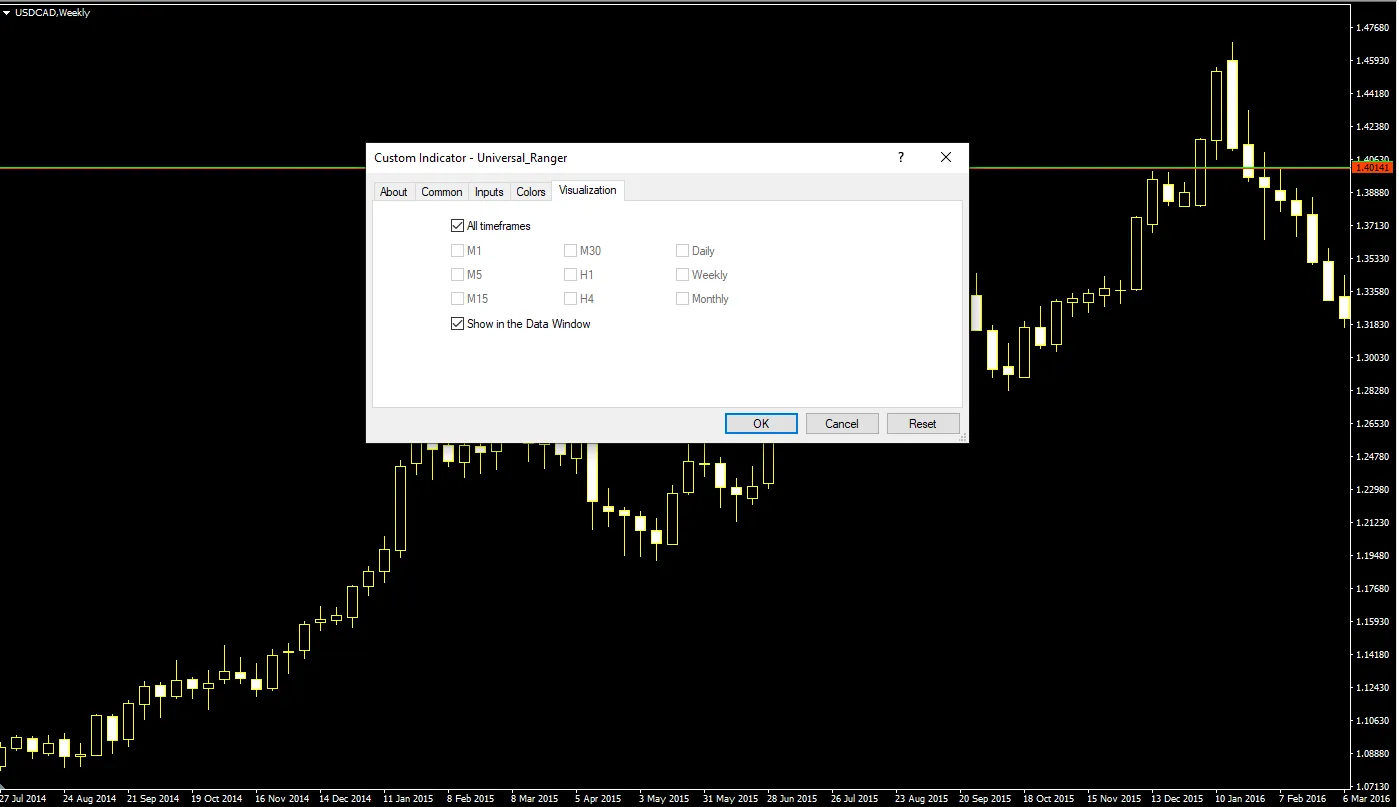The height and width of the screenshot is (807, 1399).
Task: Tick the M1 timeframe checkbox
Action: tap(458, 251)
